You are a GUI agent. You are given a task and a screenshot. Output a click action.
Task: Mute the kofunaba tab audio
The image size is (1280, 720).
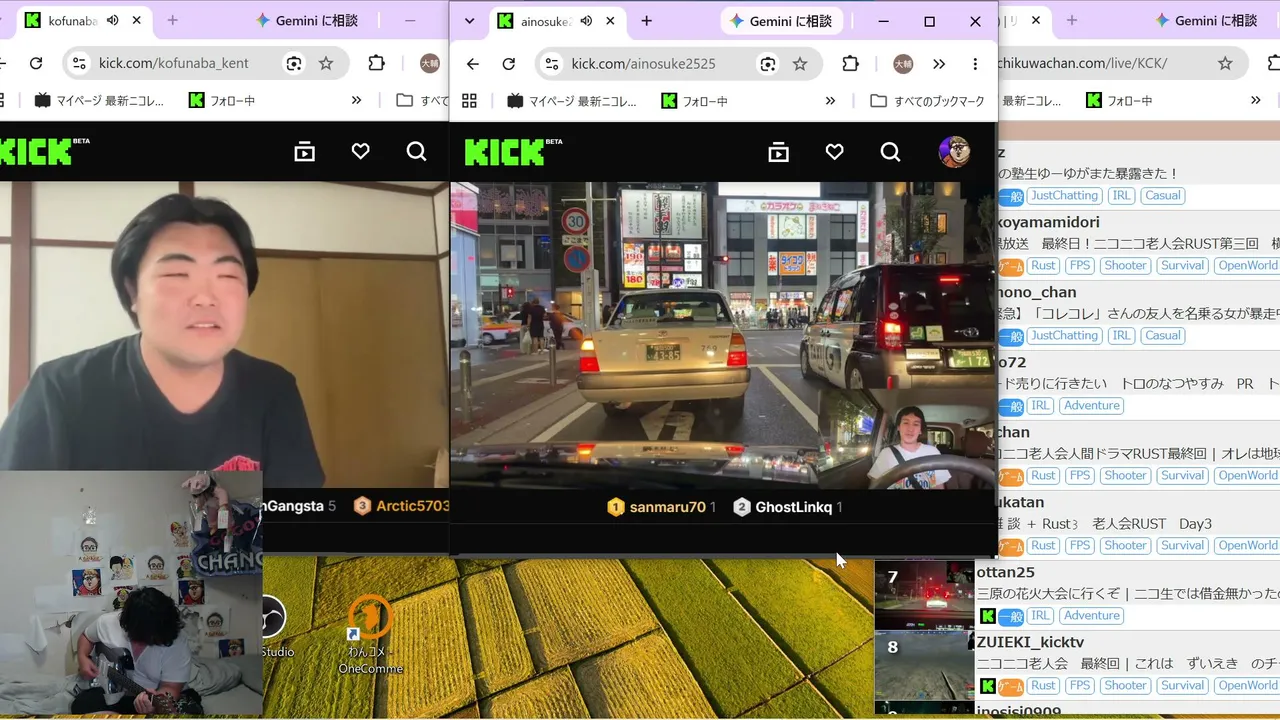pos(113,21)
